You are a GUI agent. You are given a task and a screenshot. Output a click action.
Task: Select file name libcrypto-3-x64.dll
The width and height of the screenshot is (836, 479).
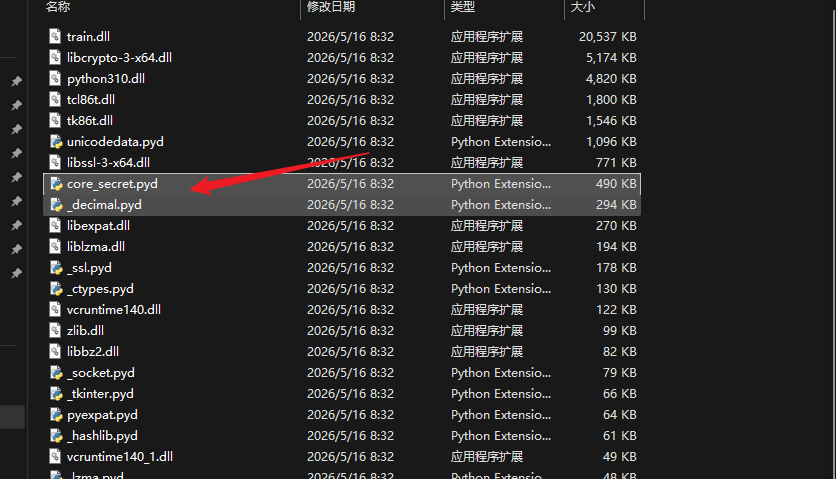click(x=119, y=58)
